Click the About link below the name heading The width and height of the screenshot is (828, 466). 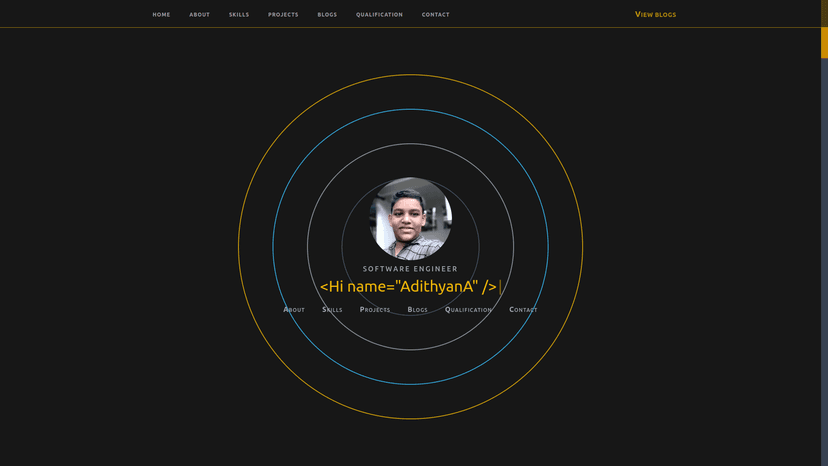pyautogui.click(x=294, y=310)
